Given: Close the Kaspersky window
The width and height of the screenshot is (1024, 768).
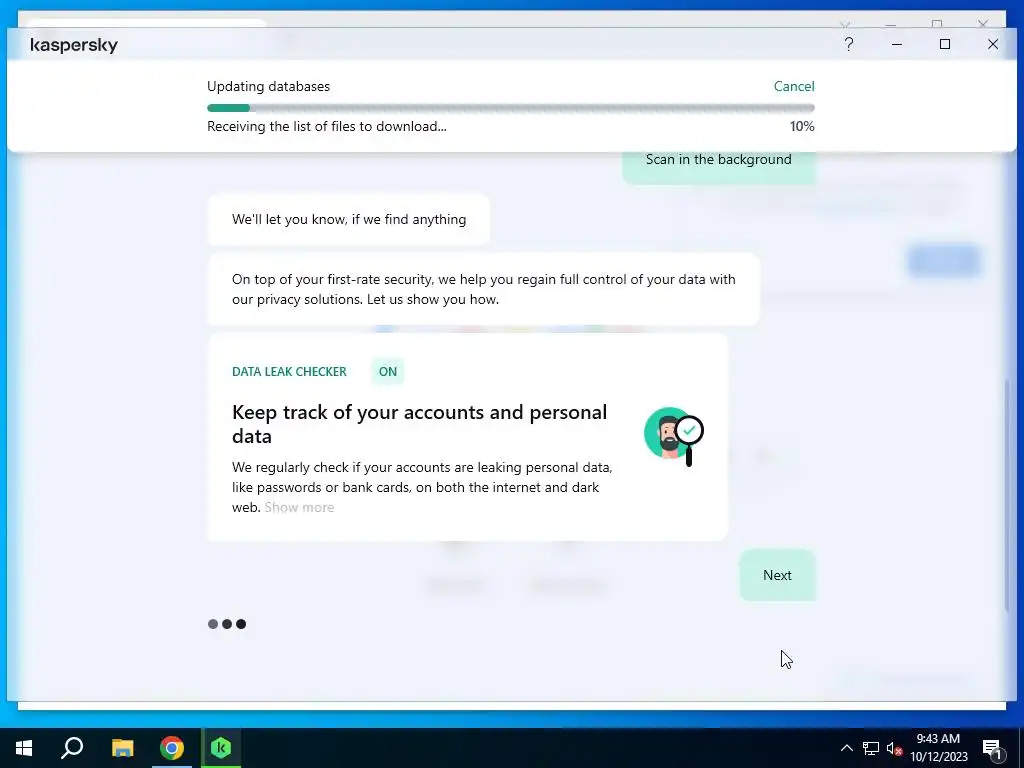Looking at the screenshot, I should click(993, 44).
